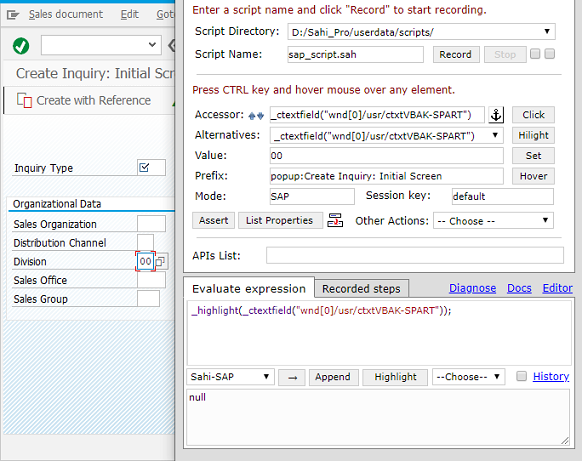Open the Sales document menu

pos(66,14)
